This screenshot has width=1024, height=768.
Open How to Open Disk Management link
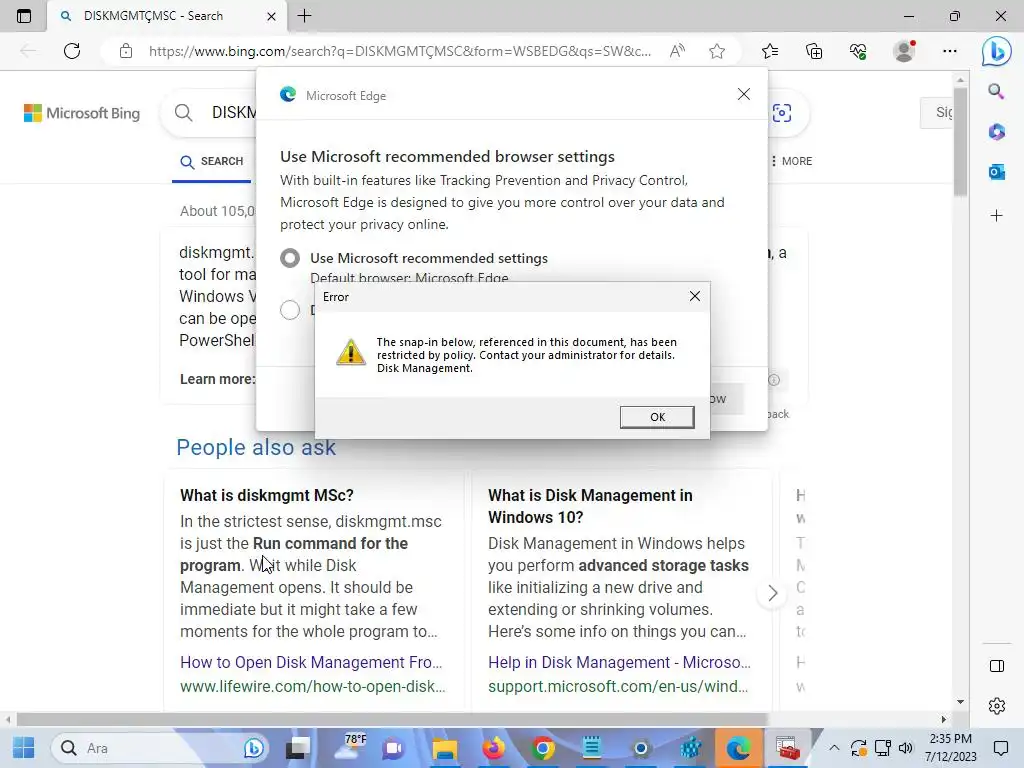click(x=311, y=662)
